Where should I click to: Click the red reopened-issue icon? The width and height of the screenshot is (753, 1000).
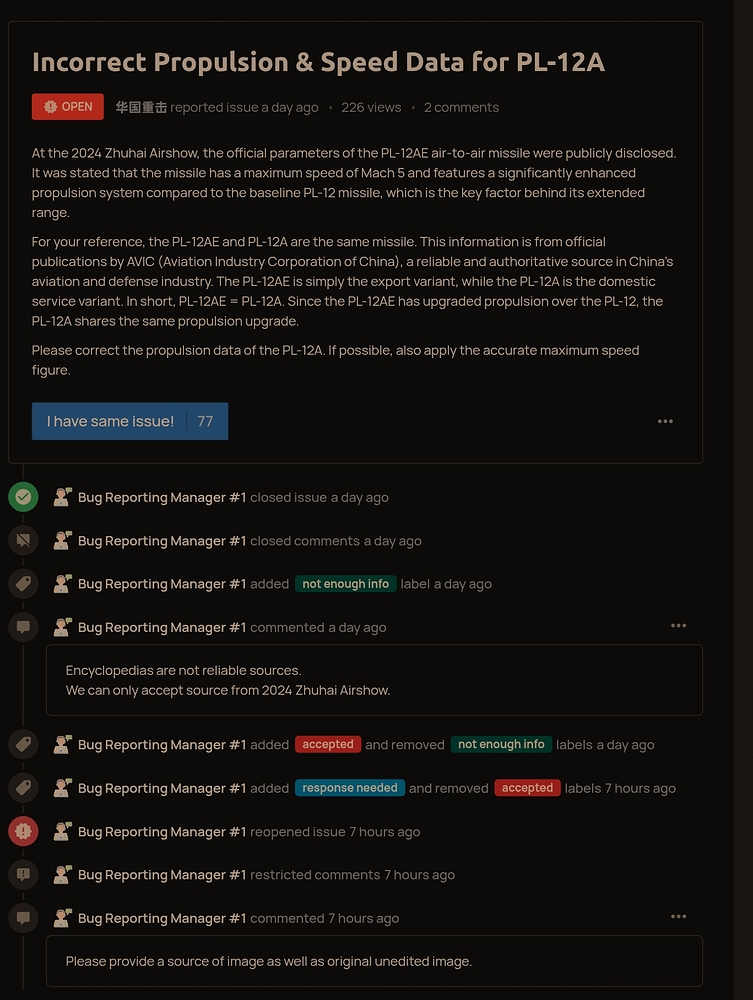coord(23,831)
